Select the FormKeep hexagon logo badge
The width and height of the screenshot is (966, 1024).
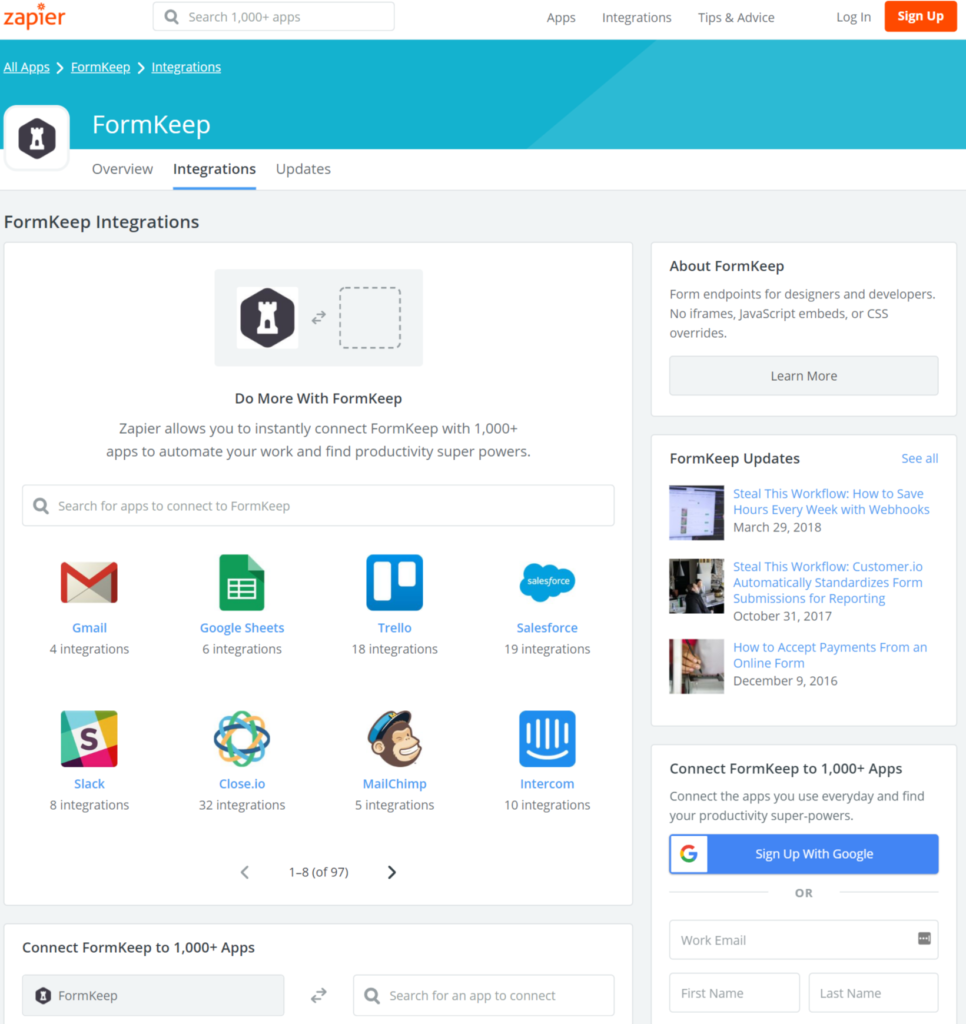coord(36,137)
